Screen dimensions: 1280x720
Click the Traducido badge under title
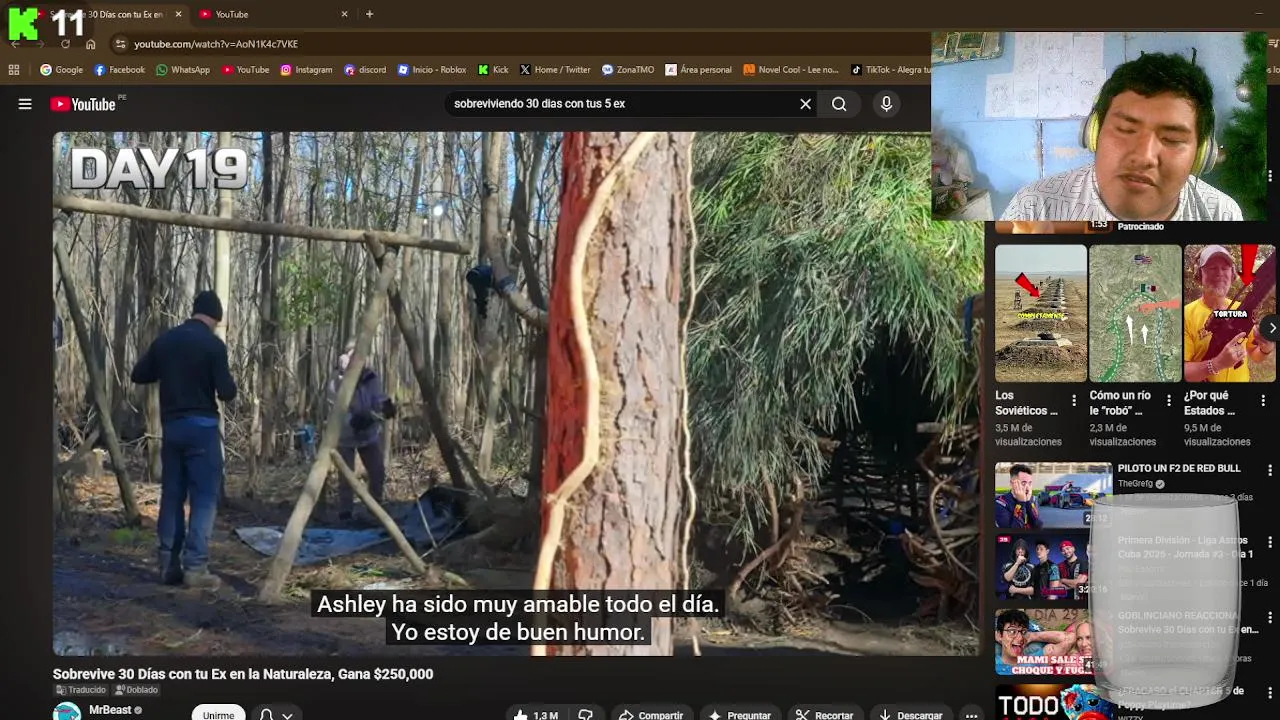pyautogui.click(x=81, y=690)
